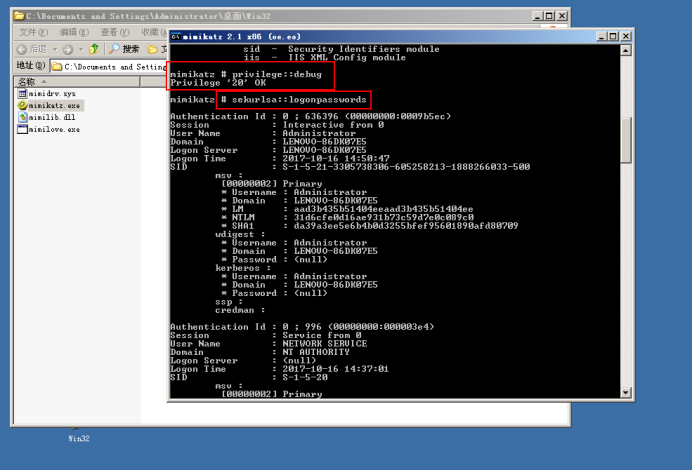Image resolution: width=692 pixels, height=471 pixels.
Task: Select the mimilove.exe file icon
Action: (x=23, y=129)
